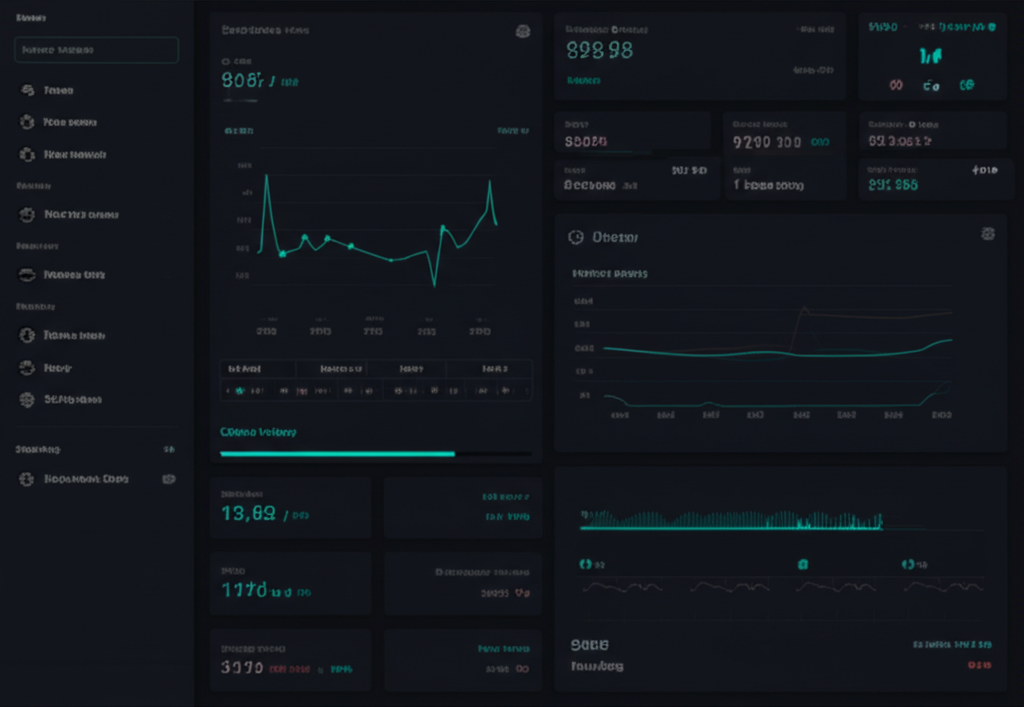Screen dimensions: 1024x707
Task: Click the highest left peak on the main line chart
Action: [x=266, y=177]
